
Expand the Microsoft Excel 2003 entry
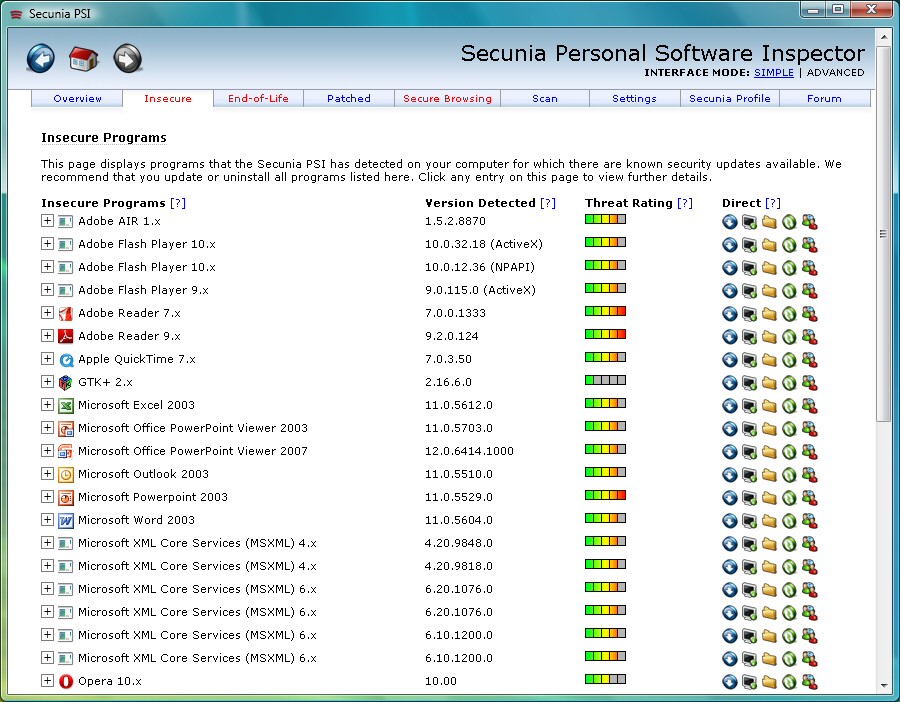[x=47, y=404]
